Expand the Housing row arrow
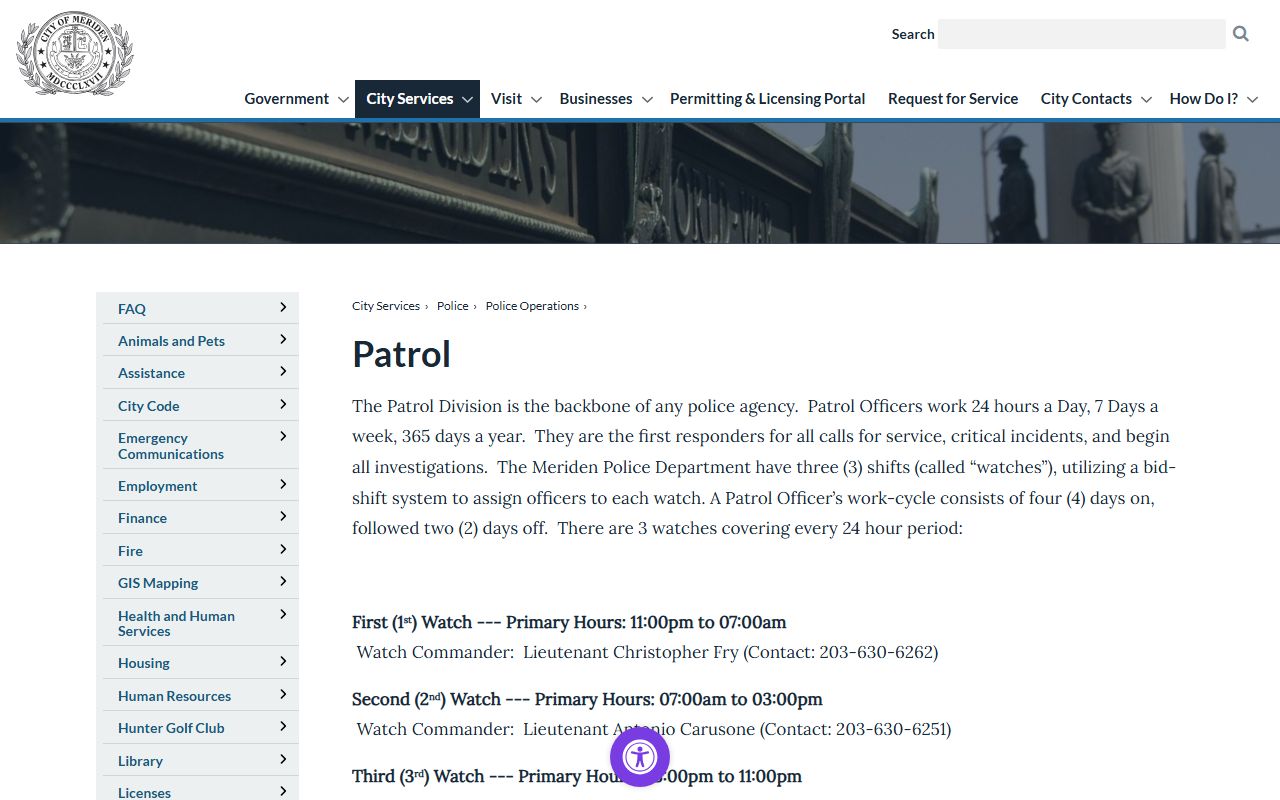Screen dimensions: 1280x800 pyautogui.click(x=283, y=661)
